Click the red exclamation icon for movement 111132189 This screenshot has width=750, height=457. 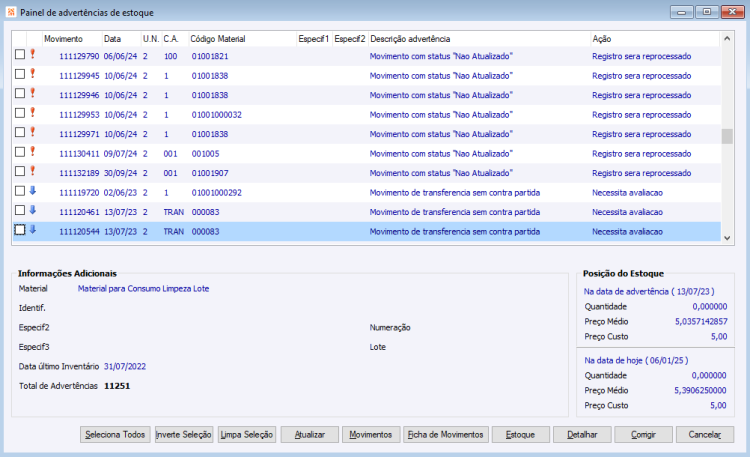33,171
